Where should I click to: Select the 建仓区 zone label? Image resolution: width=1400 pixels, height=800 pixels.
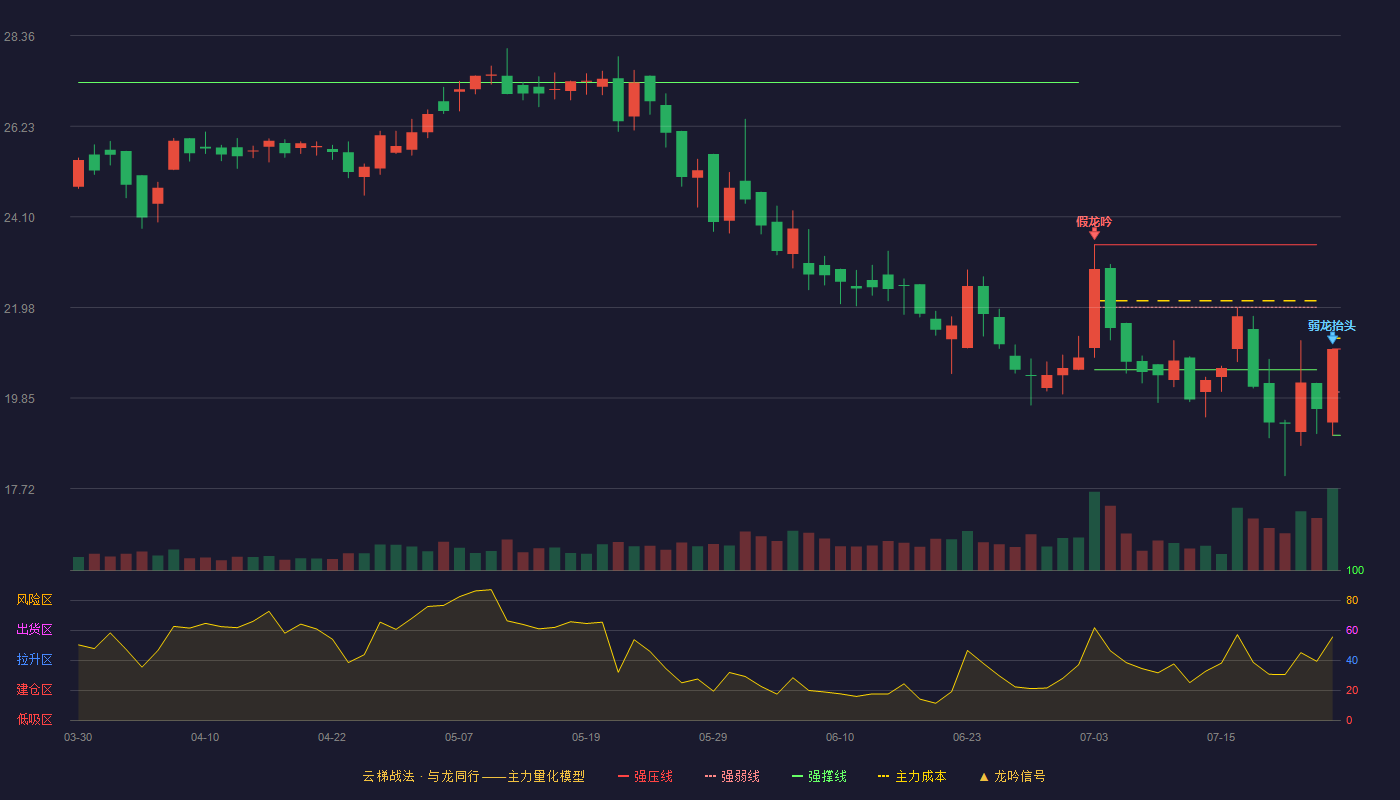point(34,690)
